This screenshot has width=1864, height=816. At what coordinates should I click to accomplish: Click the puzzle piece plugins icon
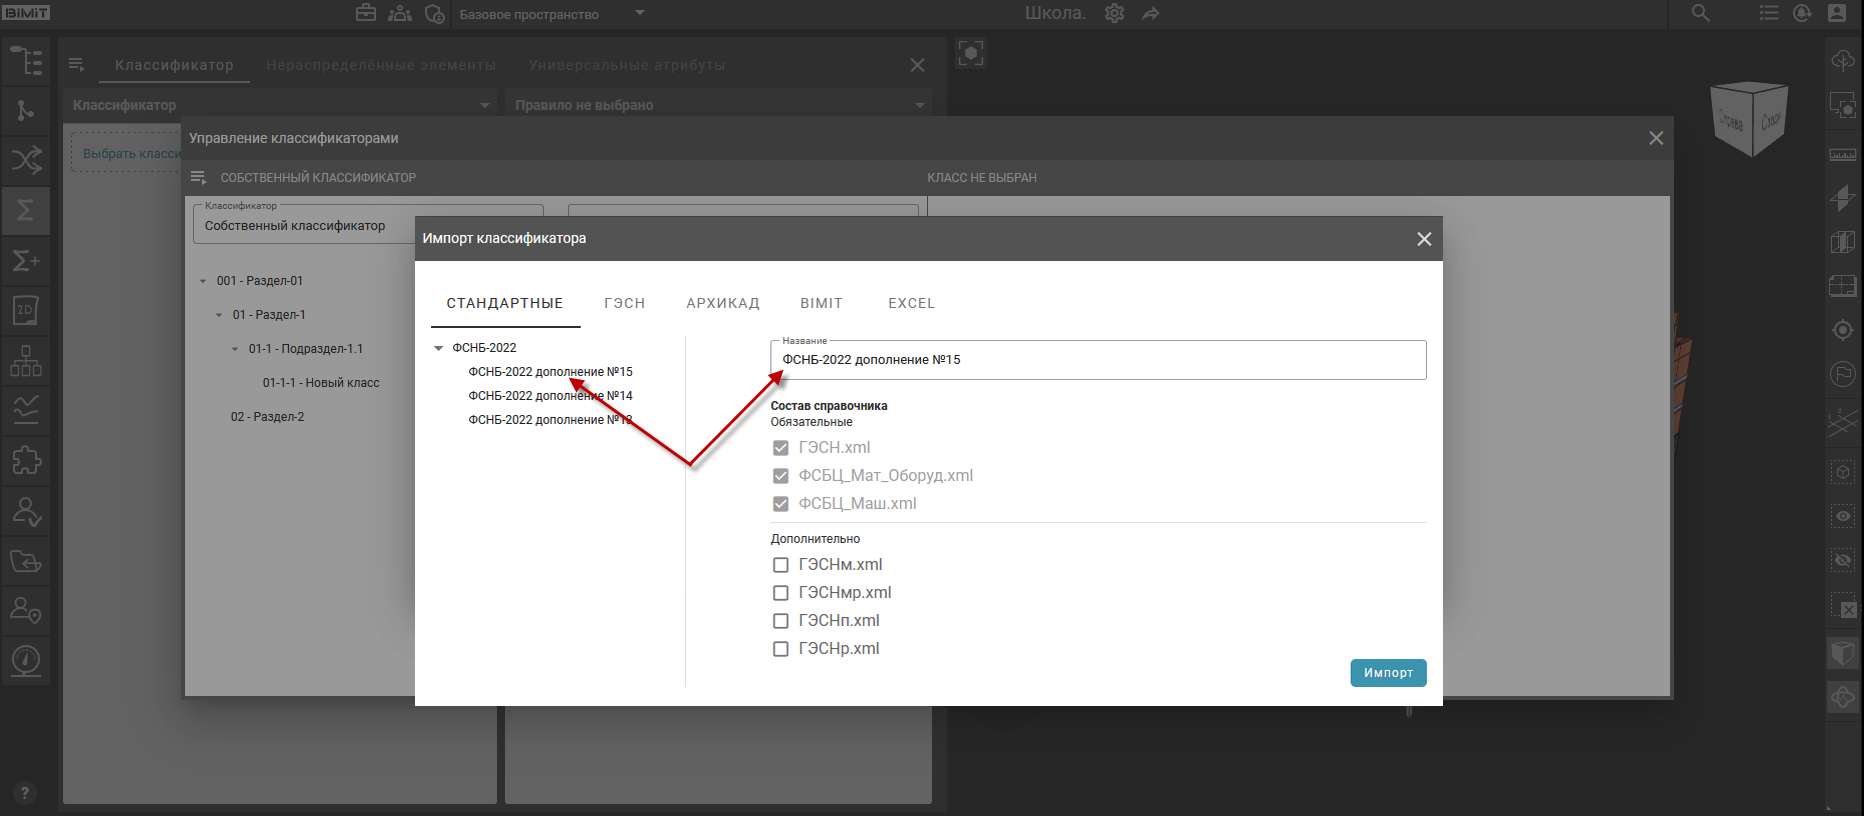point(26,460)
